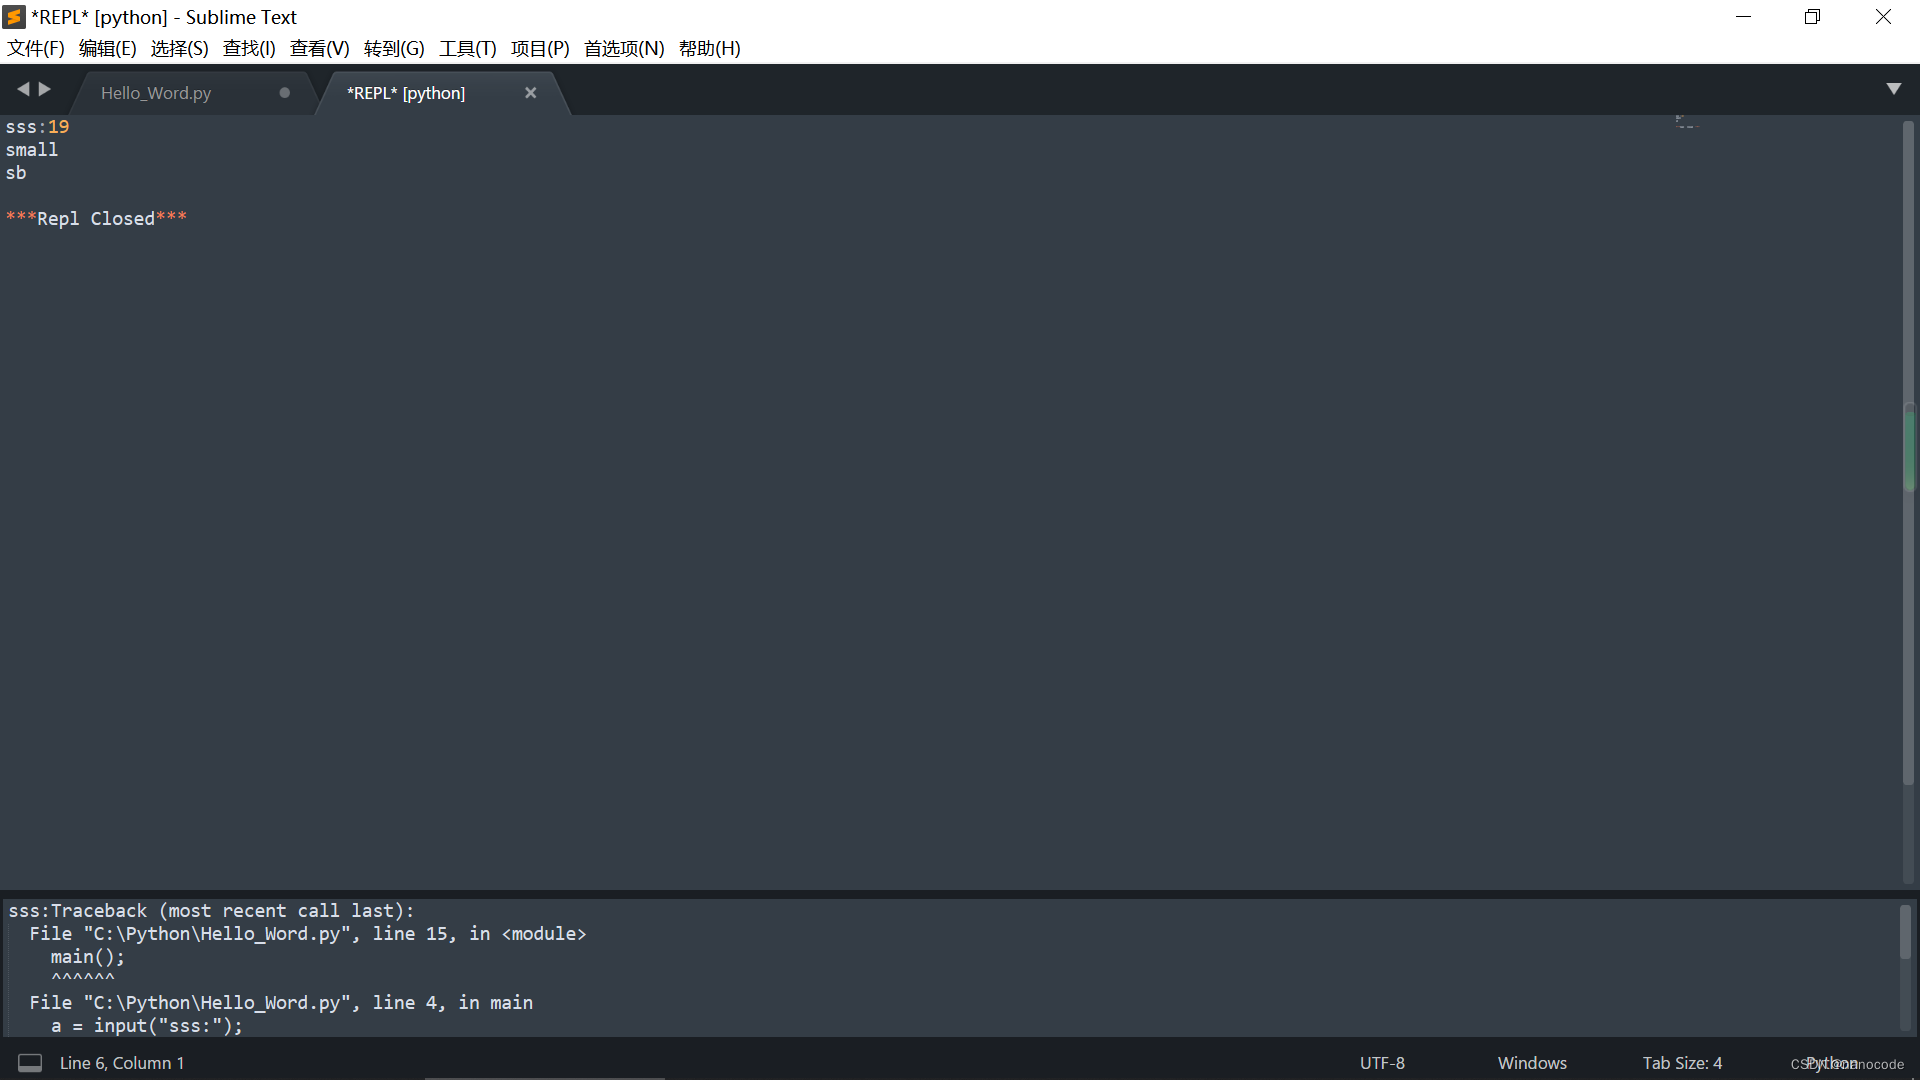The image size is (1920, 1080).
Task: Click the editor vertical scrollbar
Action: coord(1908,450)
